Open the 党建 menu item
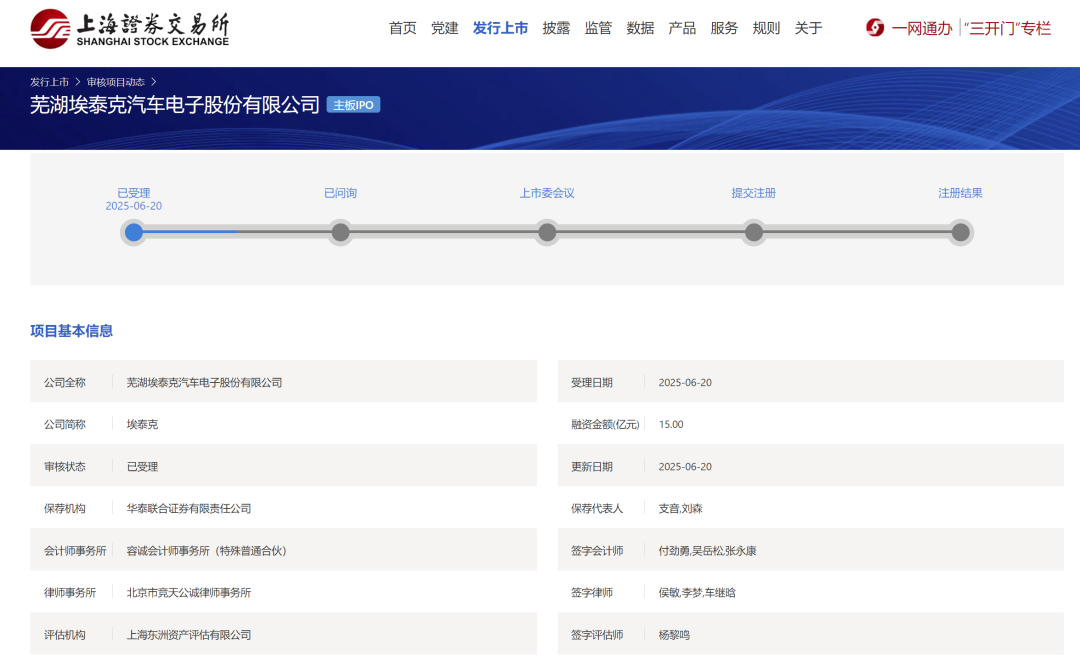 [x=445, y=28]
